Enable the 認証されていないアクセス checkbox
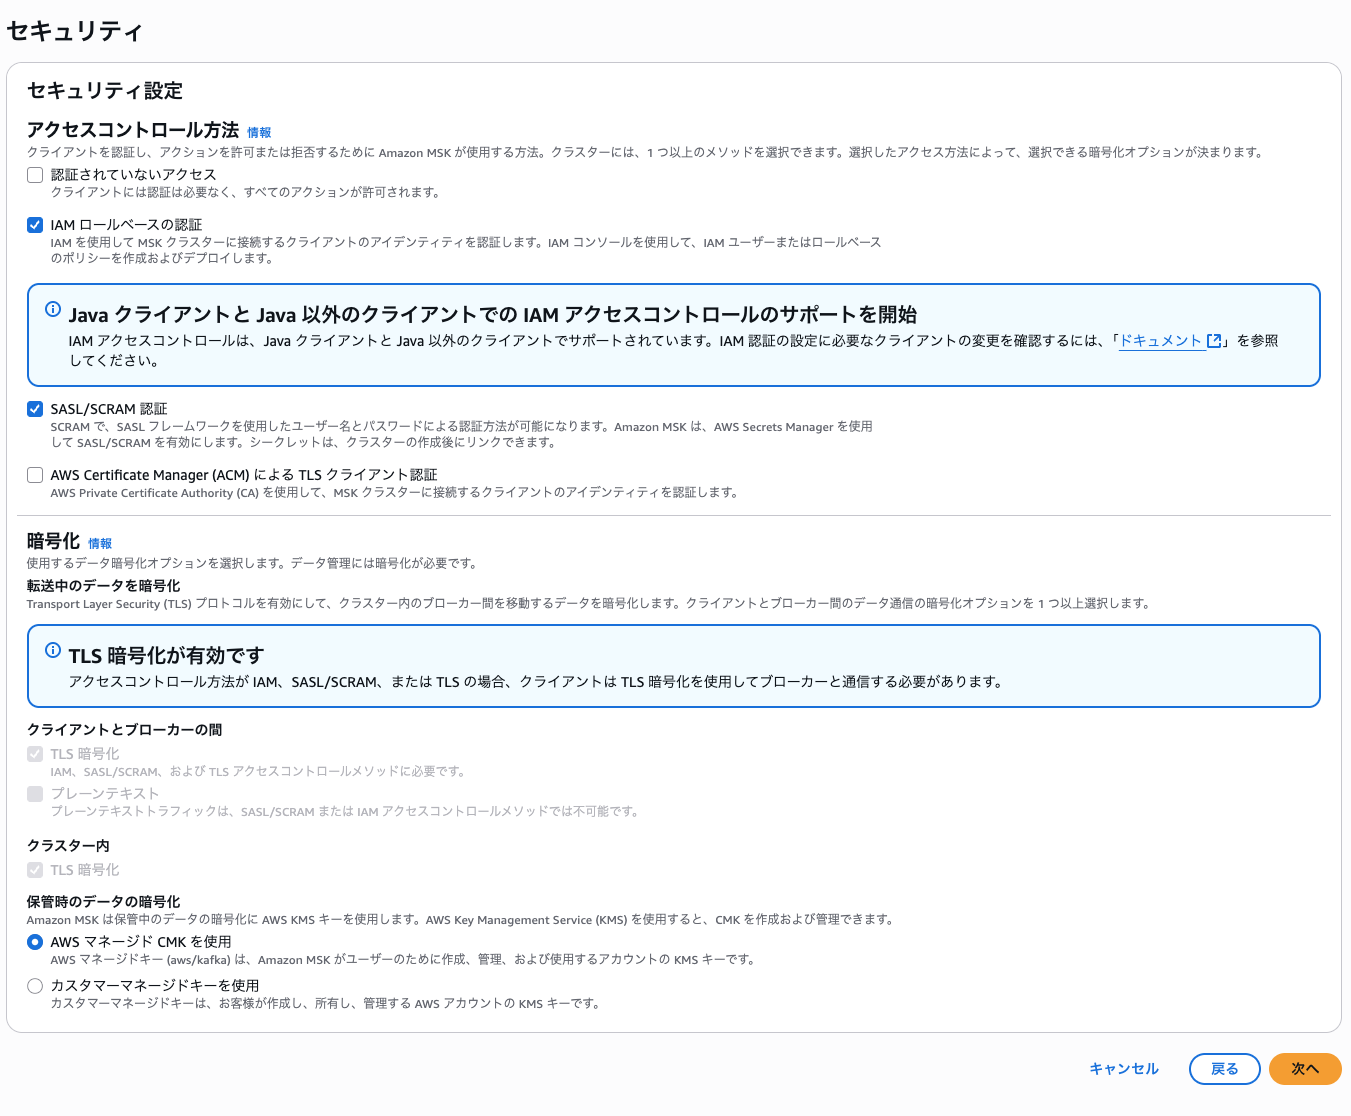The image size is (1351, 1116). [x=35, y=175]
